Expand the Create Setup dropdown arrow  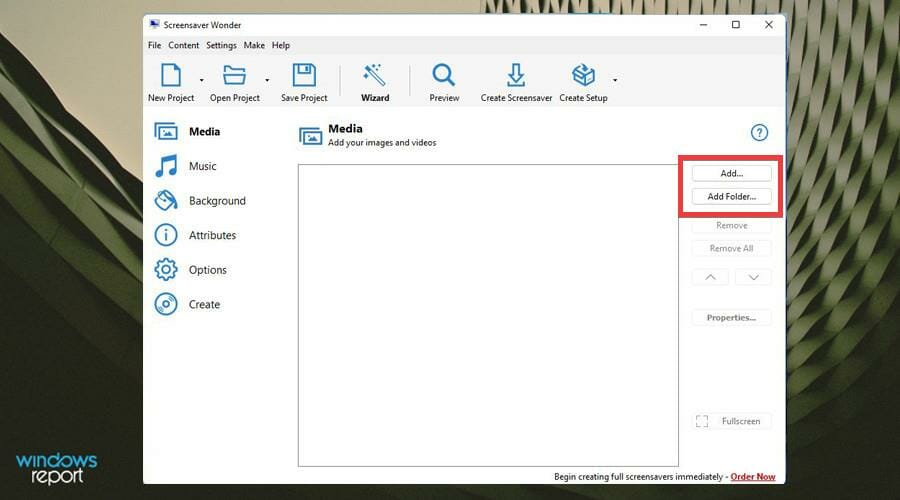point(615,80)
